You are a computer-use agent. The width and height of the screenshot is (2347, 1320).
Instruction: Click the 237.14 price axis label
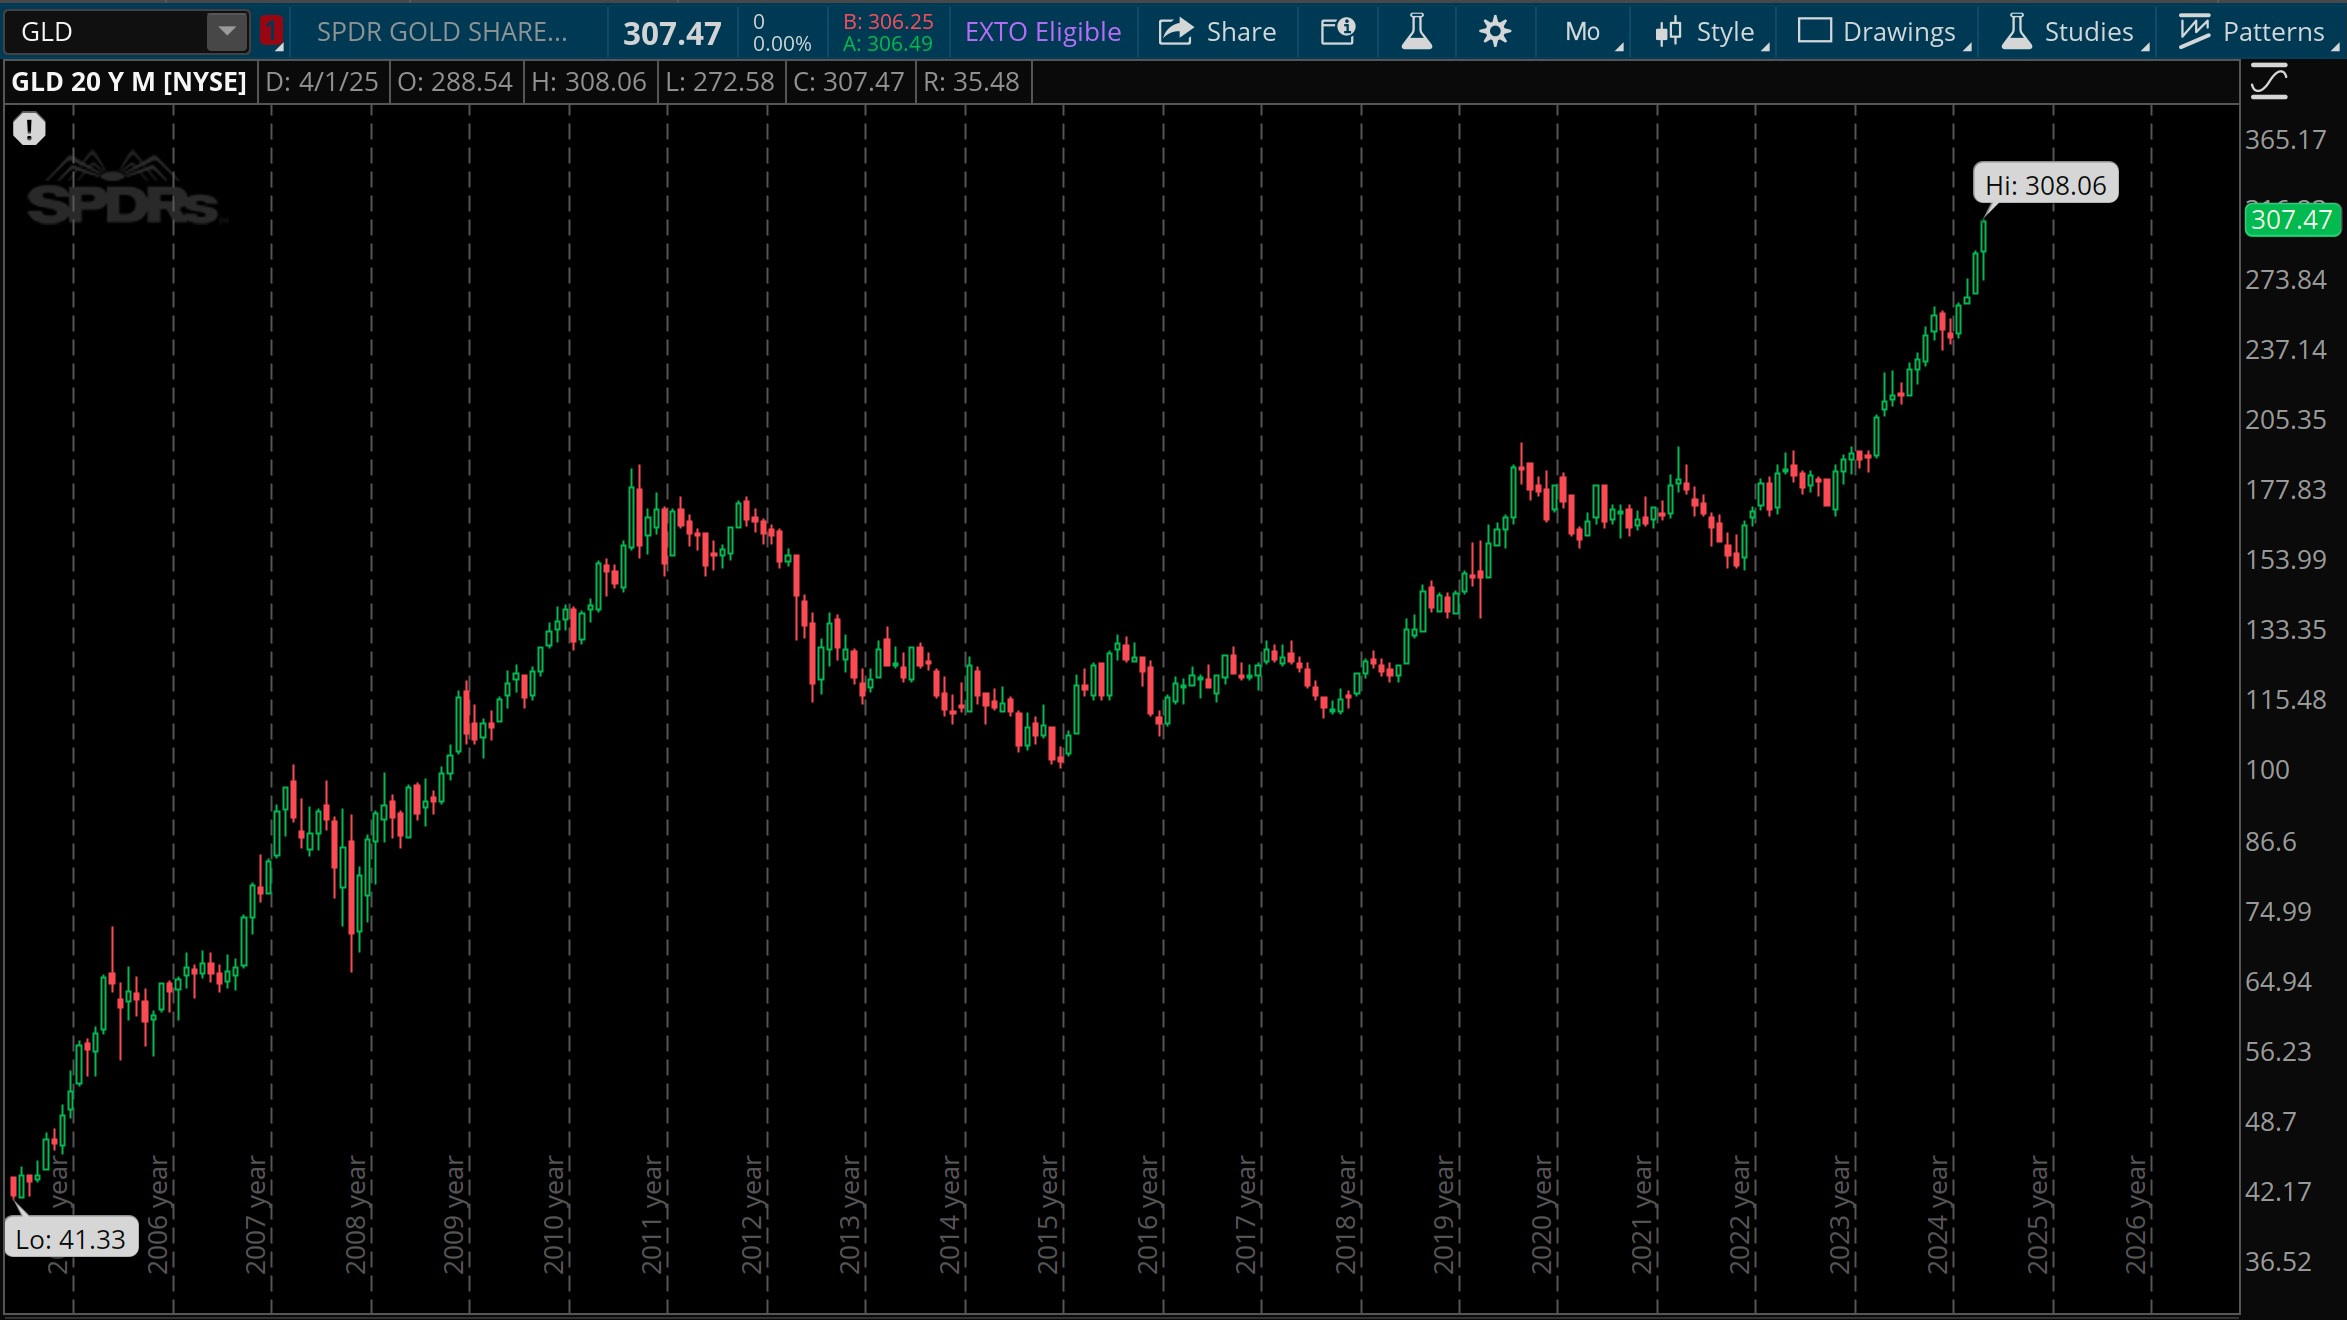coord(2286,349)
